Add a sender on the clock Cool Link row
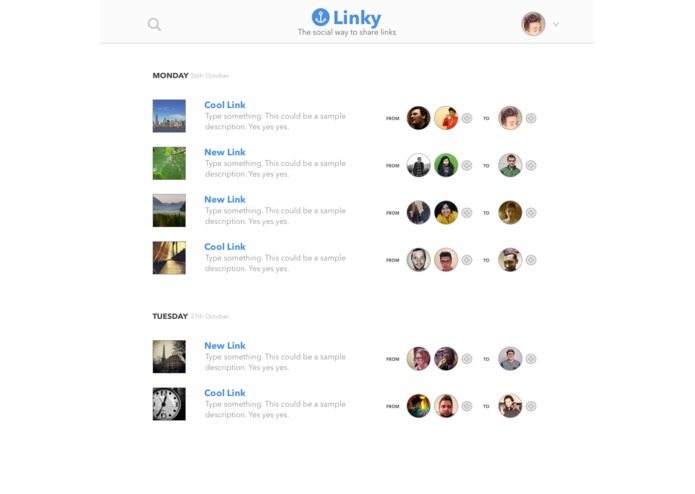The width and height of the screenshot is (695, 494). (x=467, y=406)
